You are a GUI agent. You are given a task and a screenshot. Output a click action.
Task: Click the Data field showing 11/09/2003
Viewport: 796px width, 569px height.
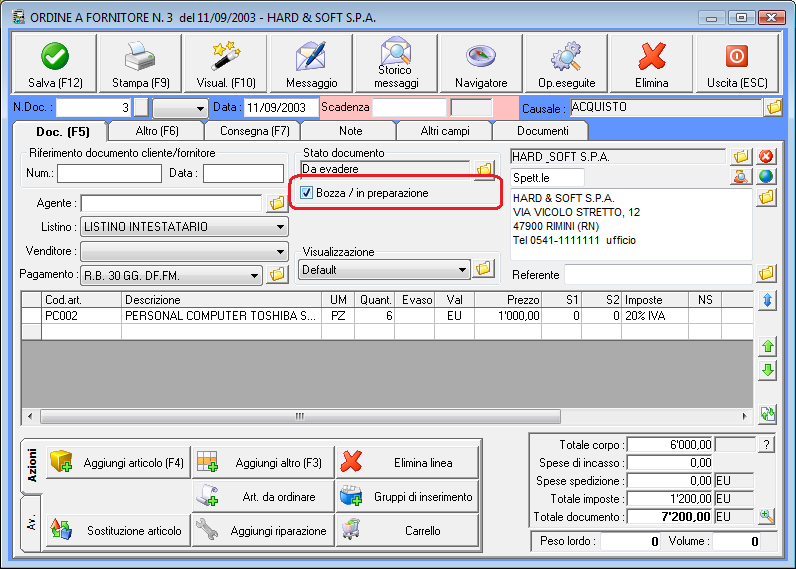click(281, 108)
